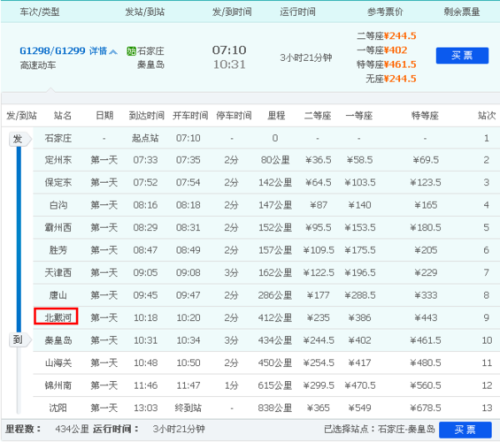Click the 3小时21分钟 duration in the header row
500x442 pixels.
(306, 58)
